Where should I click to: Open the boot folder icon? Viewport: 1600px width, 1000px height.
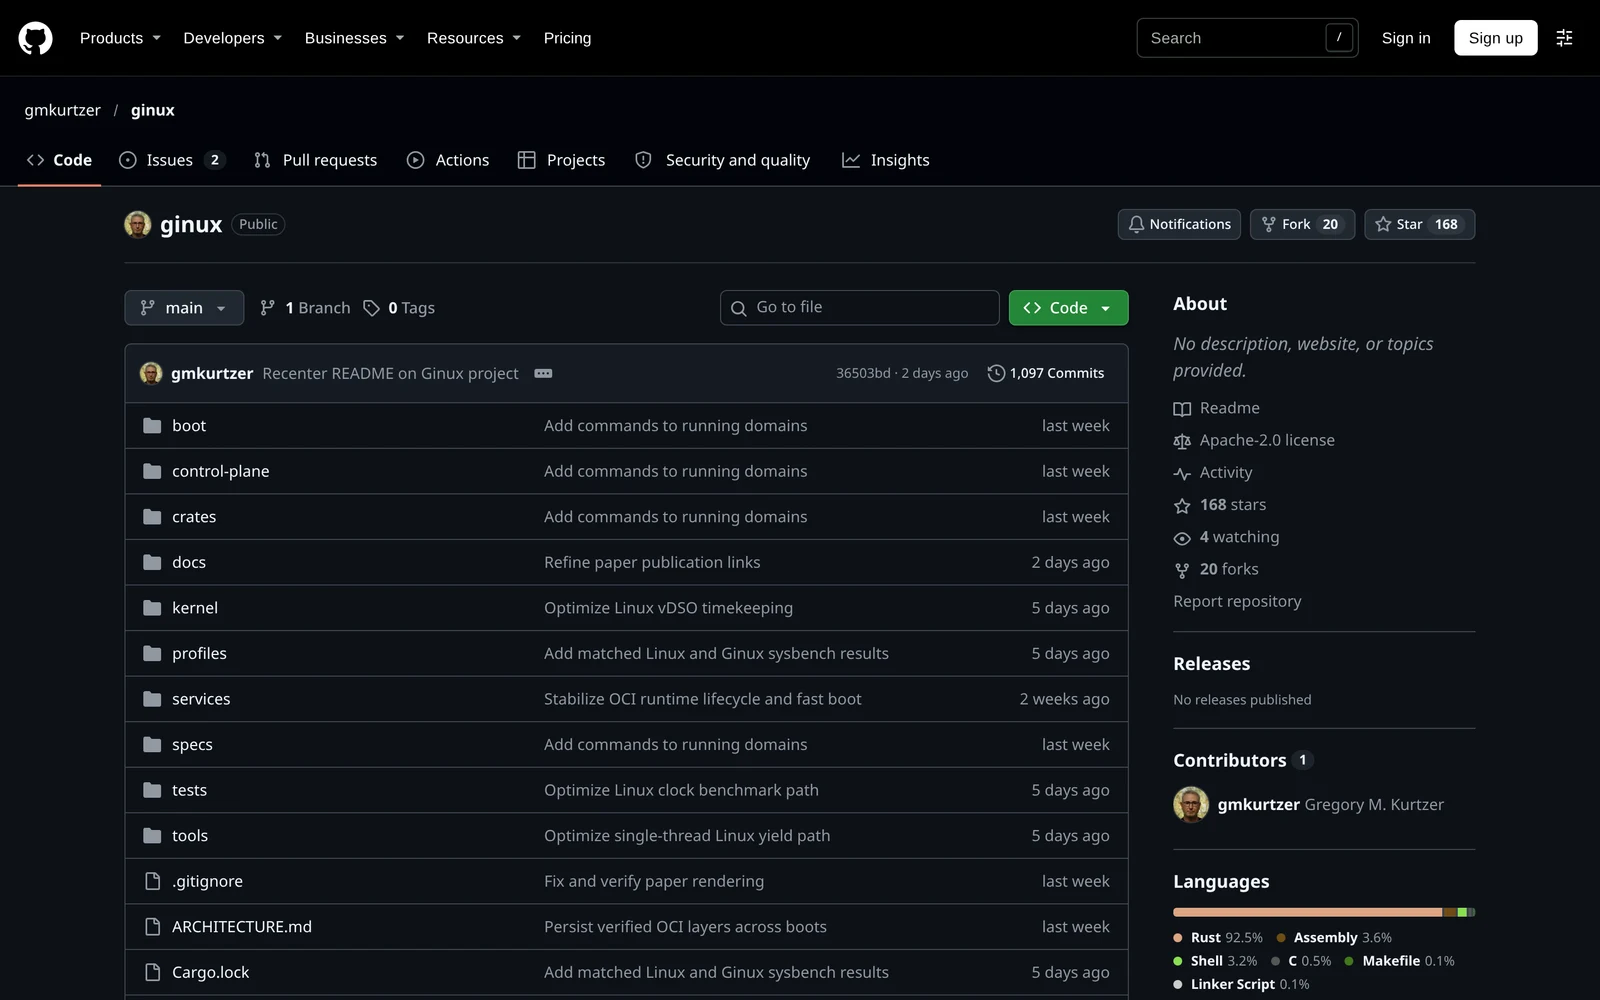click(152, 426)
